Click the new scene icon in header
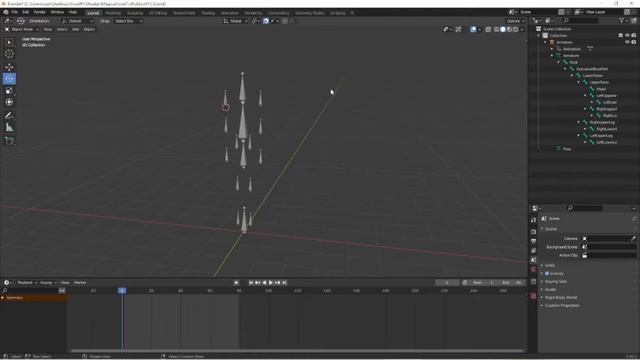Image resolution: width=640 pixels, height=360 pixels. click(x=561, y=12)
